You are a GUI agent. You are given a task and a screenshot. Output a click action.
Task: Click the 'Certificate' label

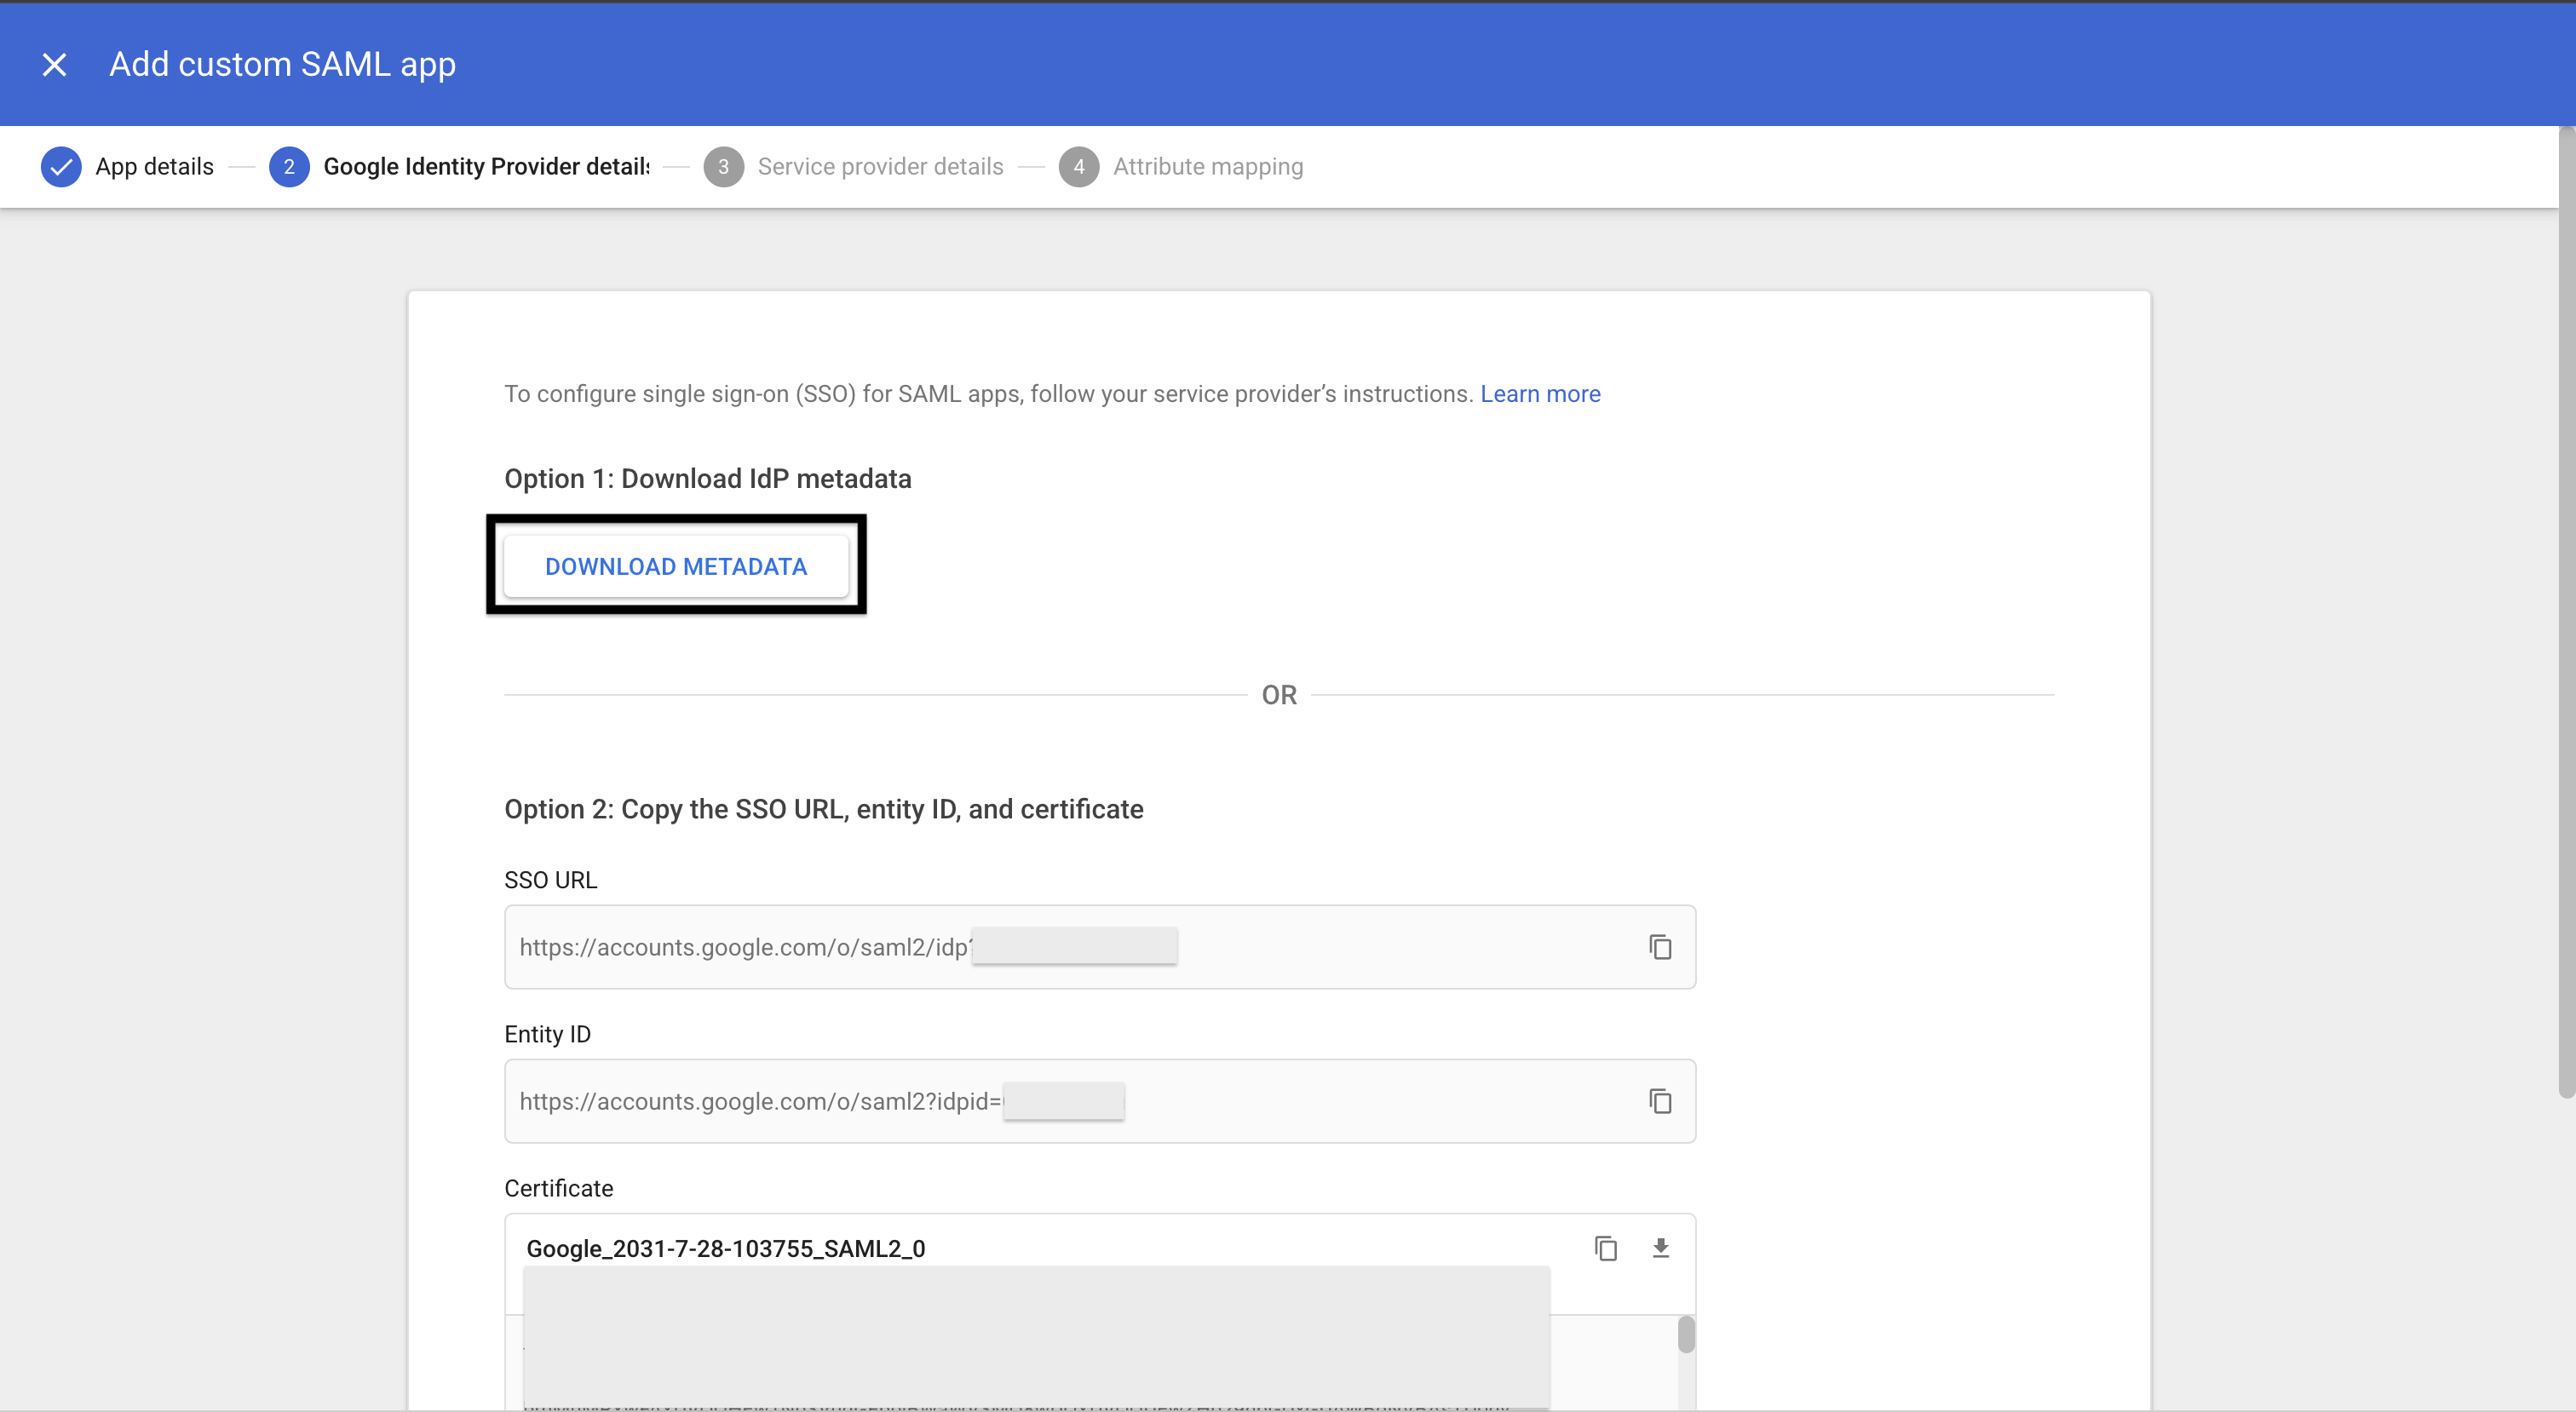pos(559,1188)
